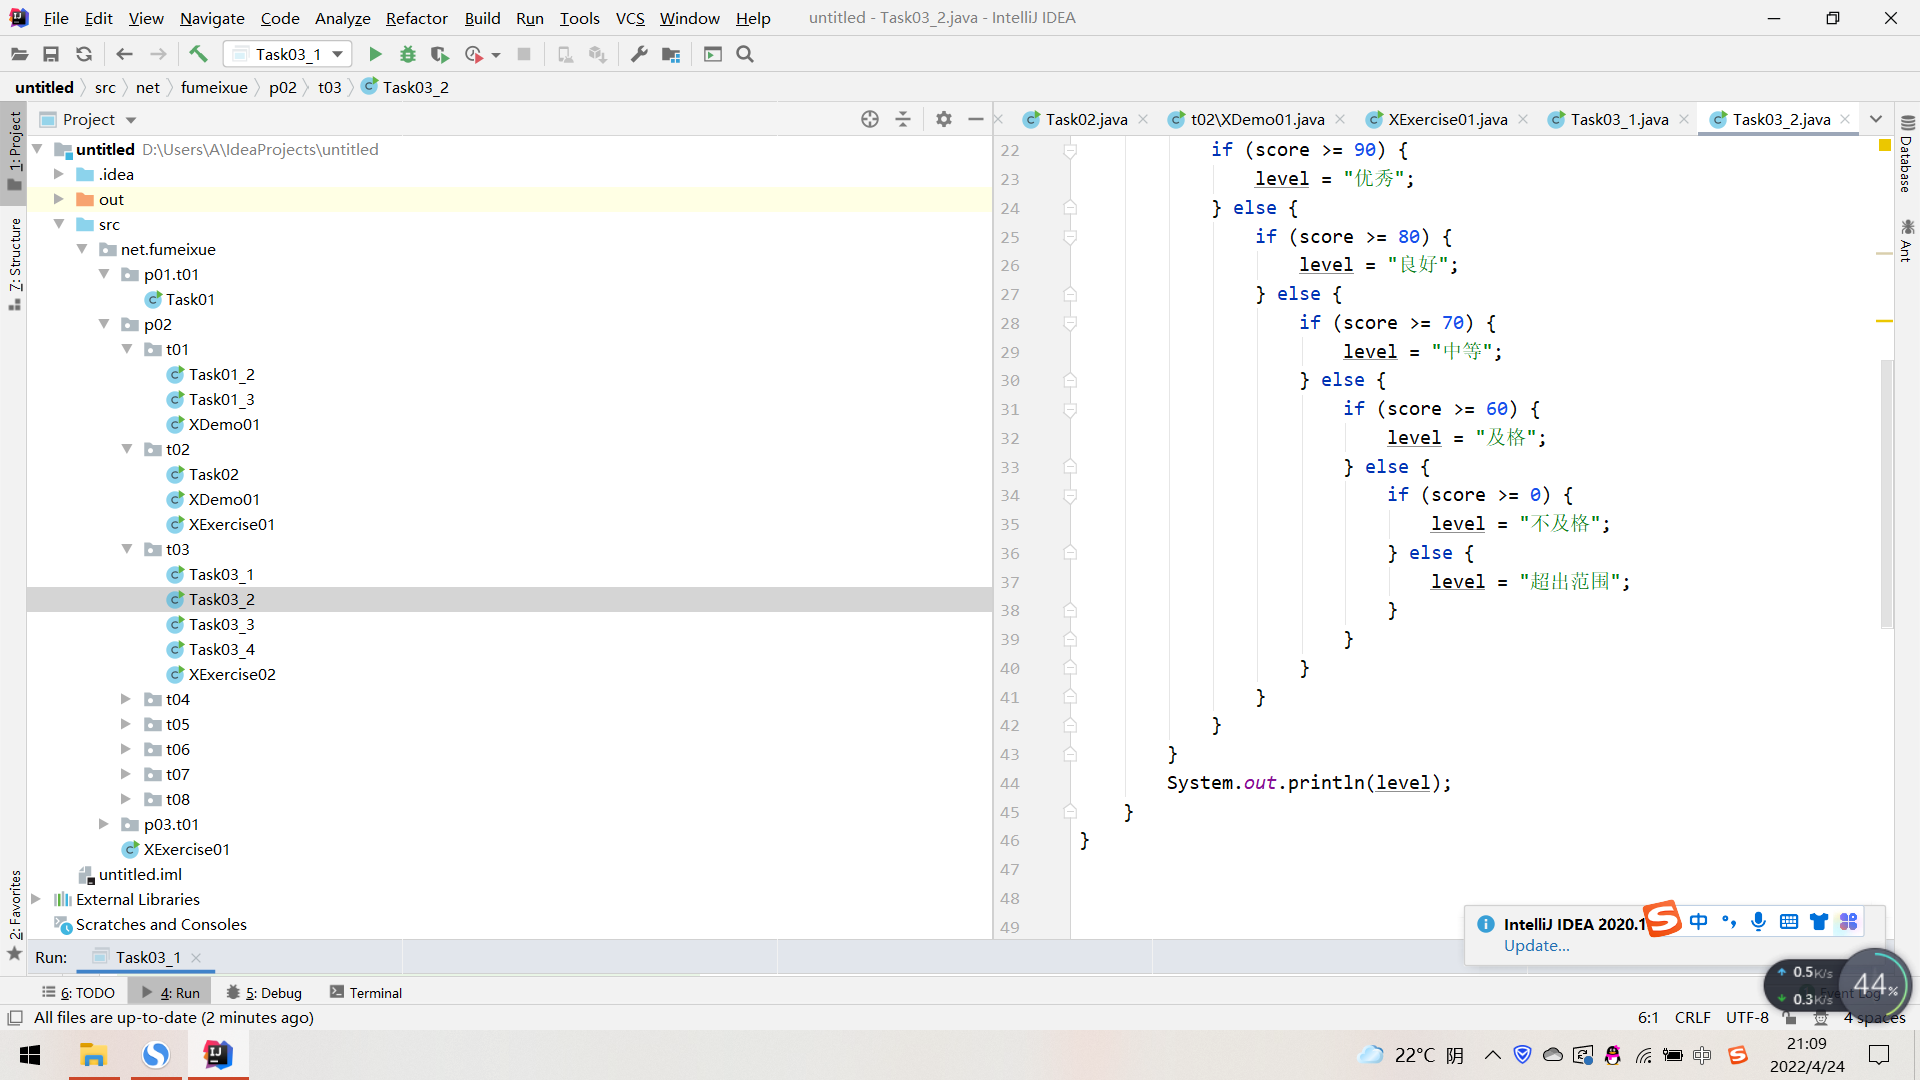Screen dimensions: 1920x1080
Task: Open the TODO tool window
Action: [79, 992]
